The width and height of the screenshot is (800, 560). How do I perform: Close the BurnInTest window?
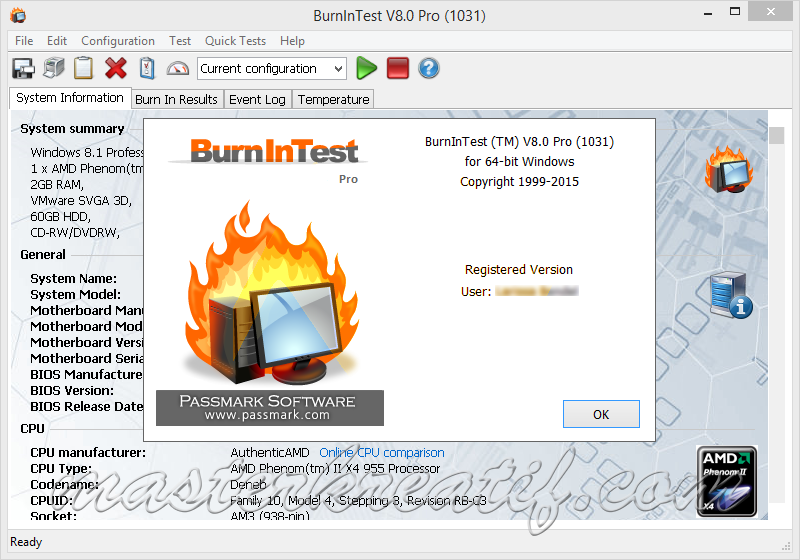tap(770, 11)
